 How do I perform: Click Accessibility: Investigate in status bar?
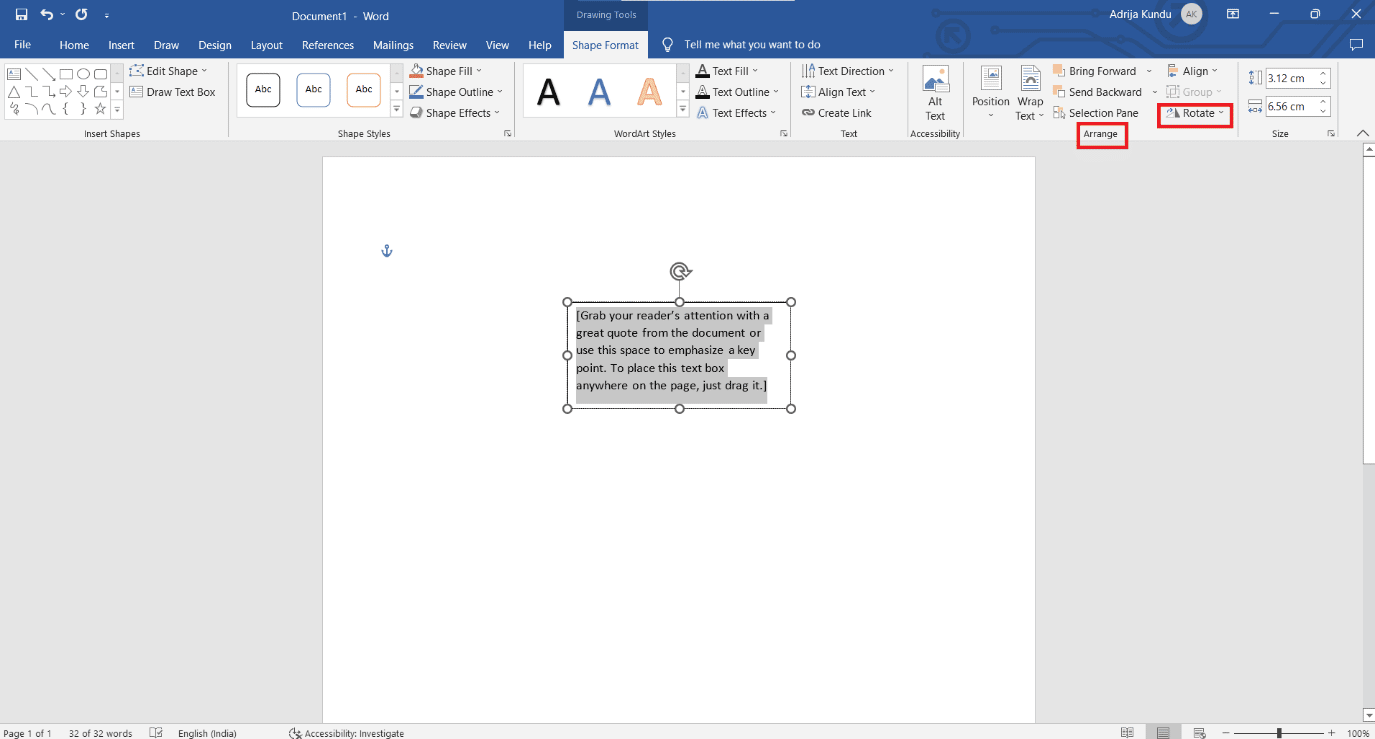click(x=346, y=733)
